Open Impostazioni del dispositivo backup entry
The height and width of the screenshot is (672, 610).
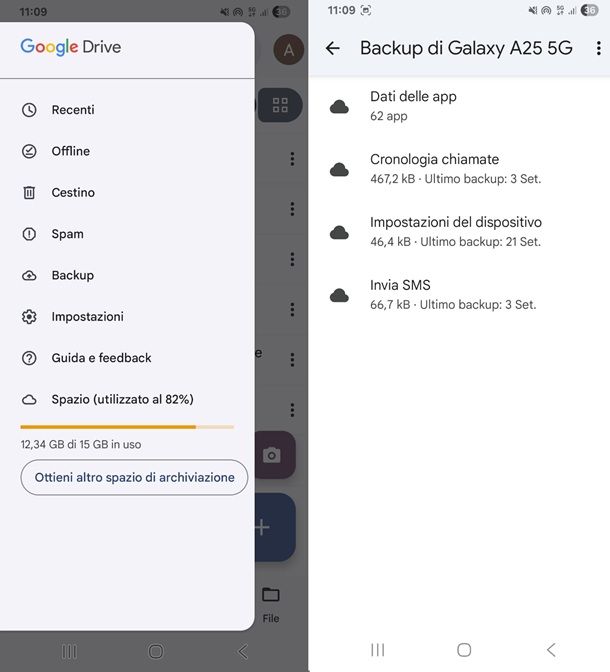(x=455, y=231)
